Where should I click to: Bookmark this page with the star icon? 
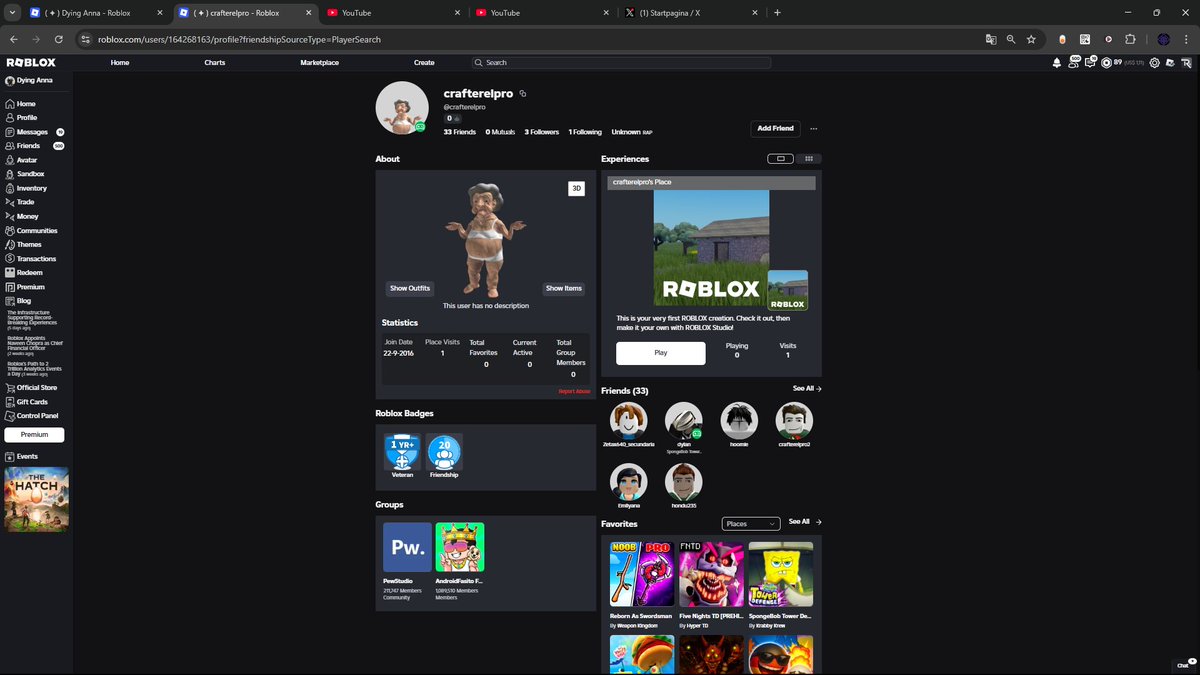[1031, 39]
